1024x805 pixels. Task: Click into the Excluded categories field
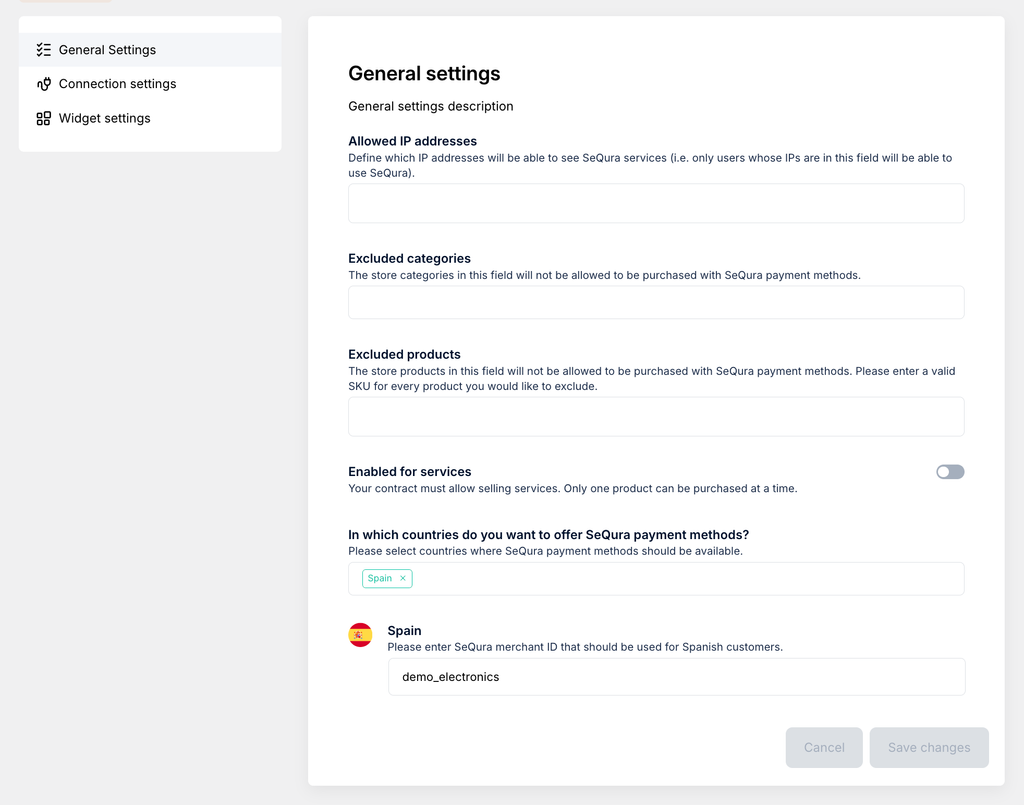click(x=656, y=302)
